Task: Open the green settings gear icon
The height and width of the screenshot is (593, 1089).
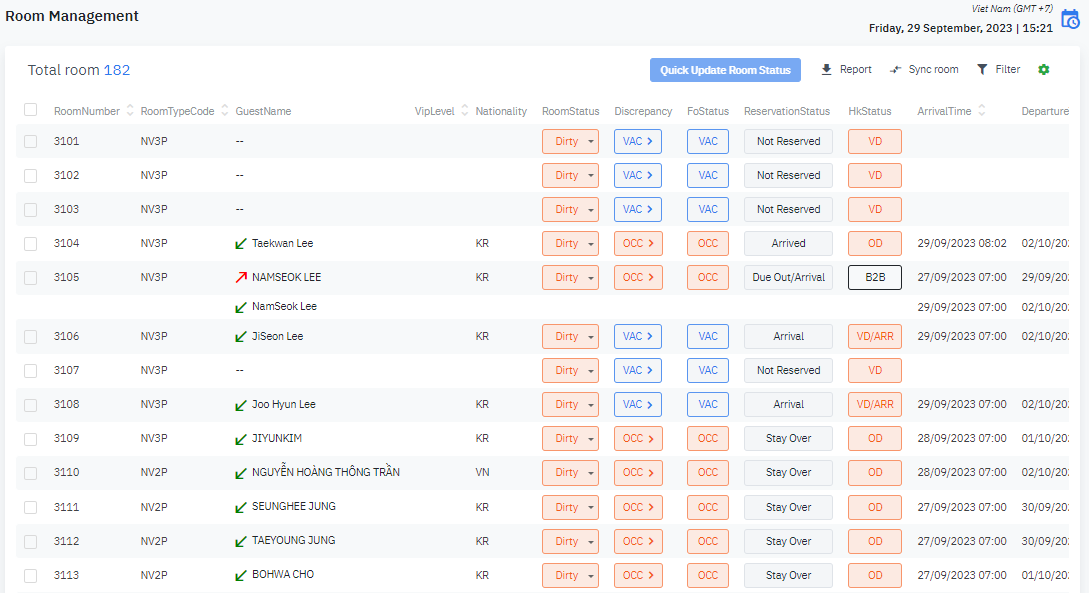Action: (x=1044, y=70)
